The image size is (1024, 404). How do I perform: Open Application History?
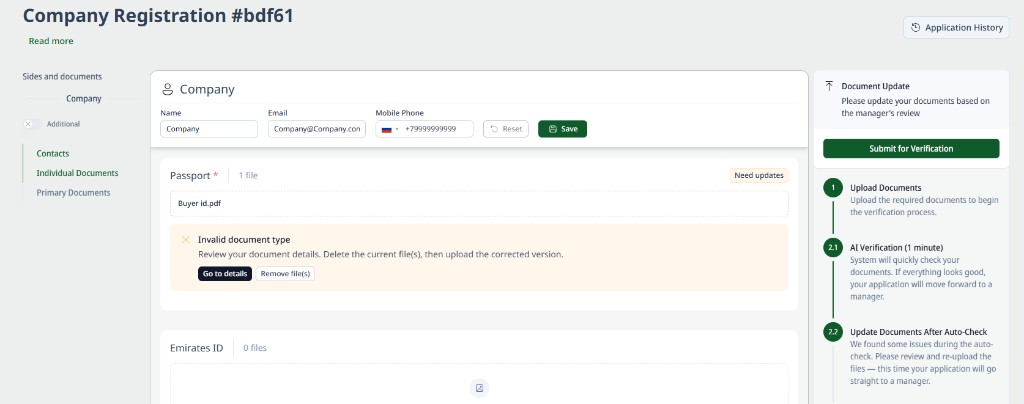pyautogui.click(x=956, y=27)
